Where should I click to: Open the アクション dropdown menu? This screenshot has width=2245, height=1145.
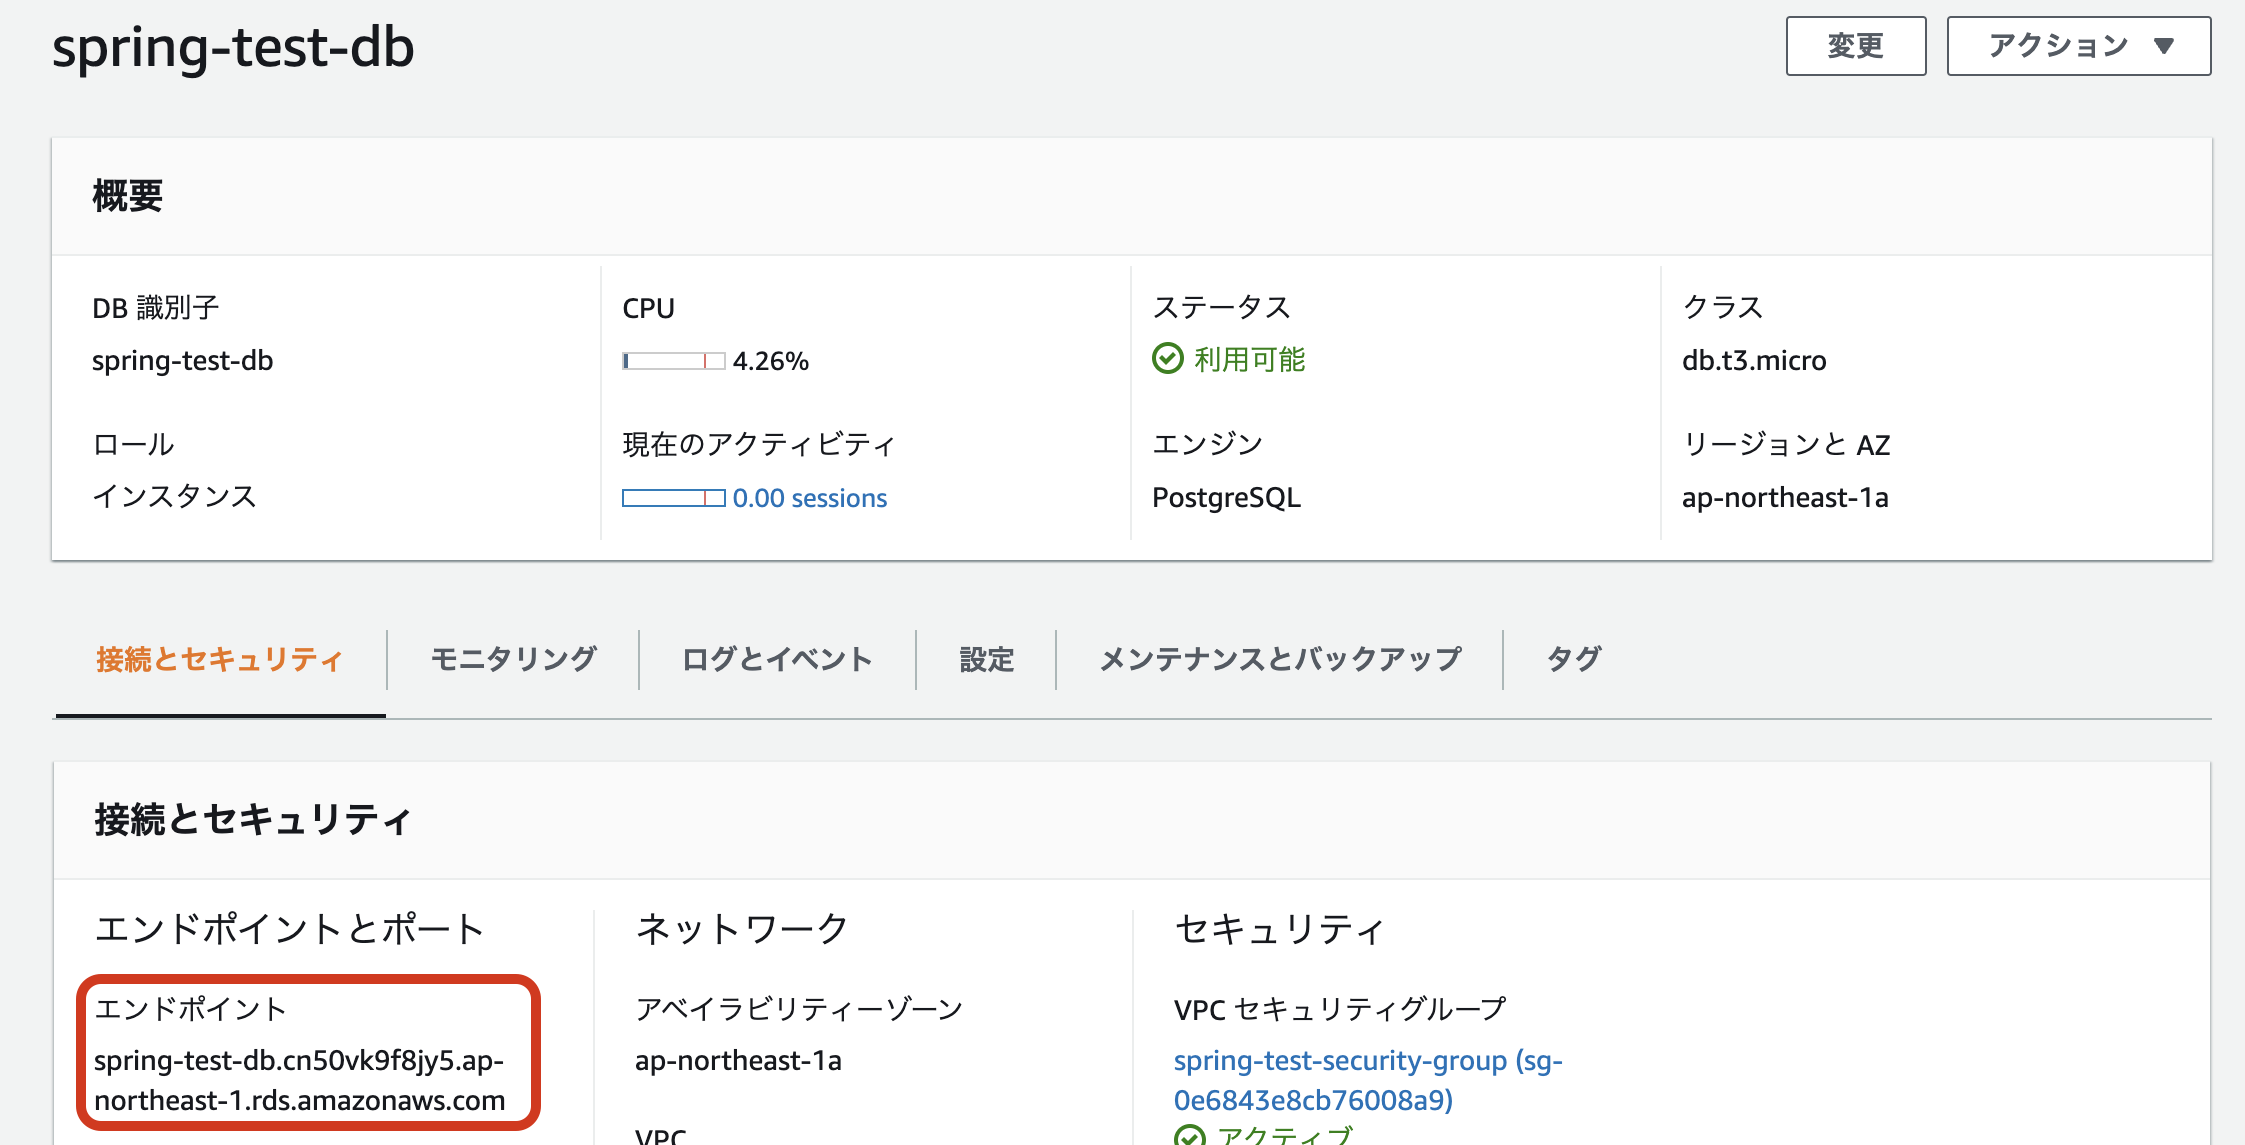click(2076, 45)
